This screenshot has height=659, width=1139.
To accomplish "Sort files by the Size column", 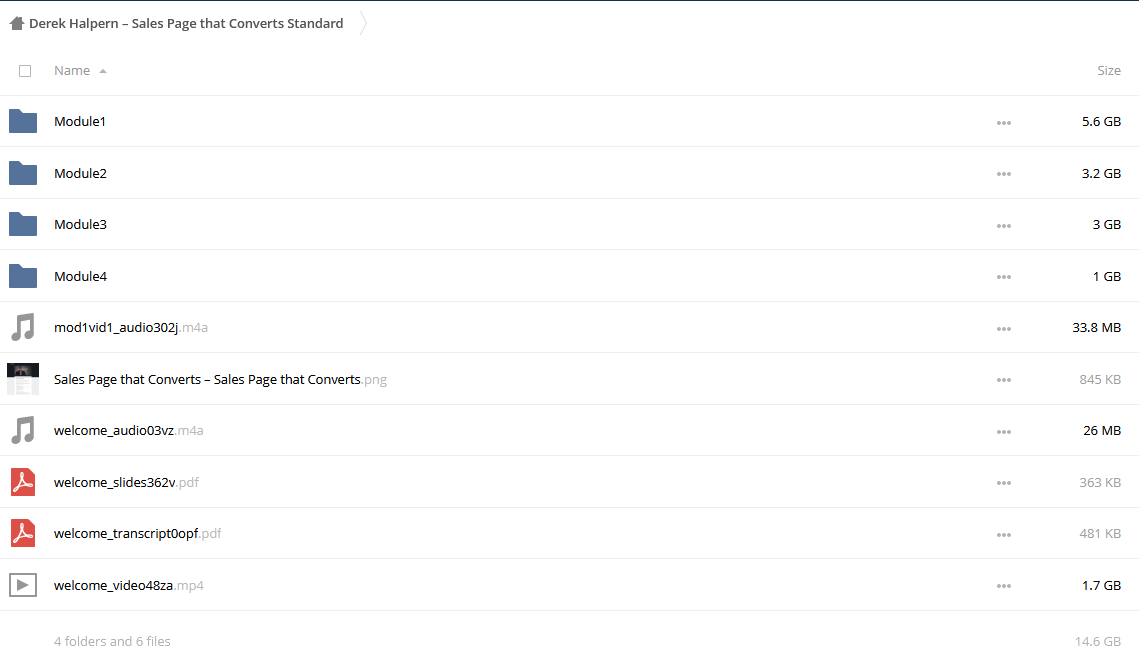I will tap(1108, 70).
